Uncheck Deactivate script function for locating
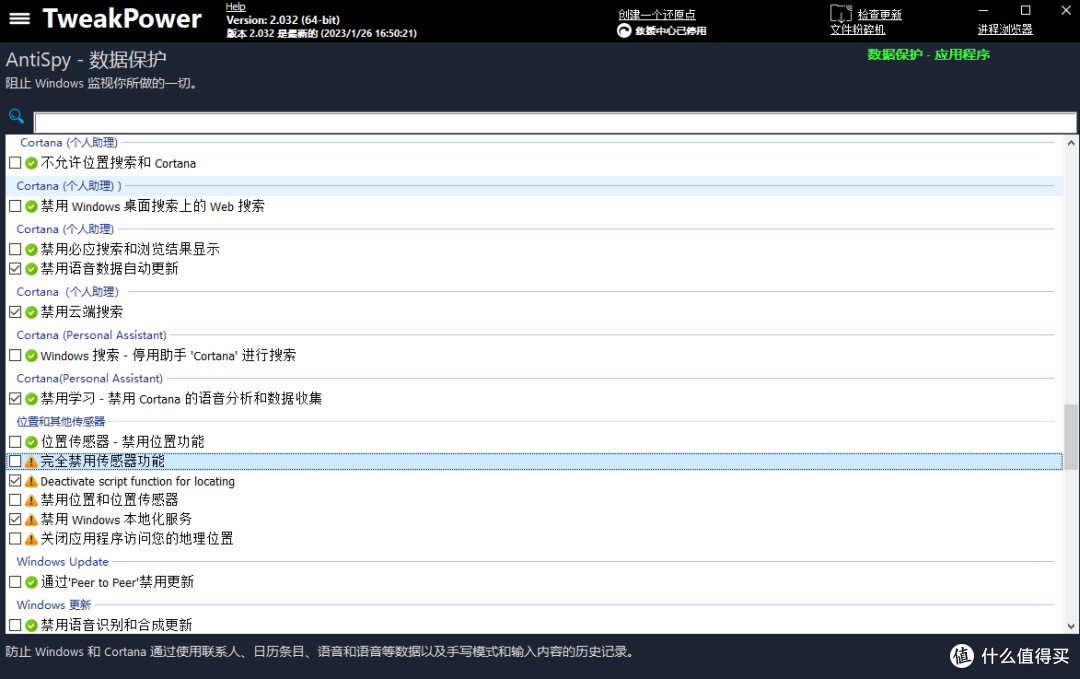Viewport: 1080px width, 679px height. [x=15, y=481]
